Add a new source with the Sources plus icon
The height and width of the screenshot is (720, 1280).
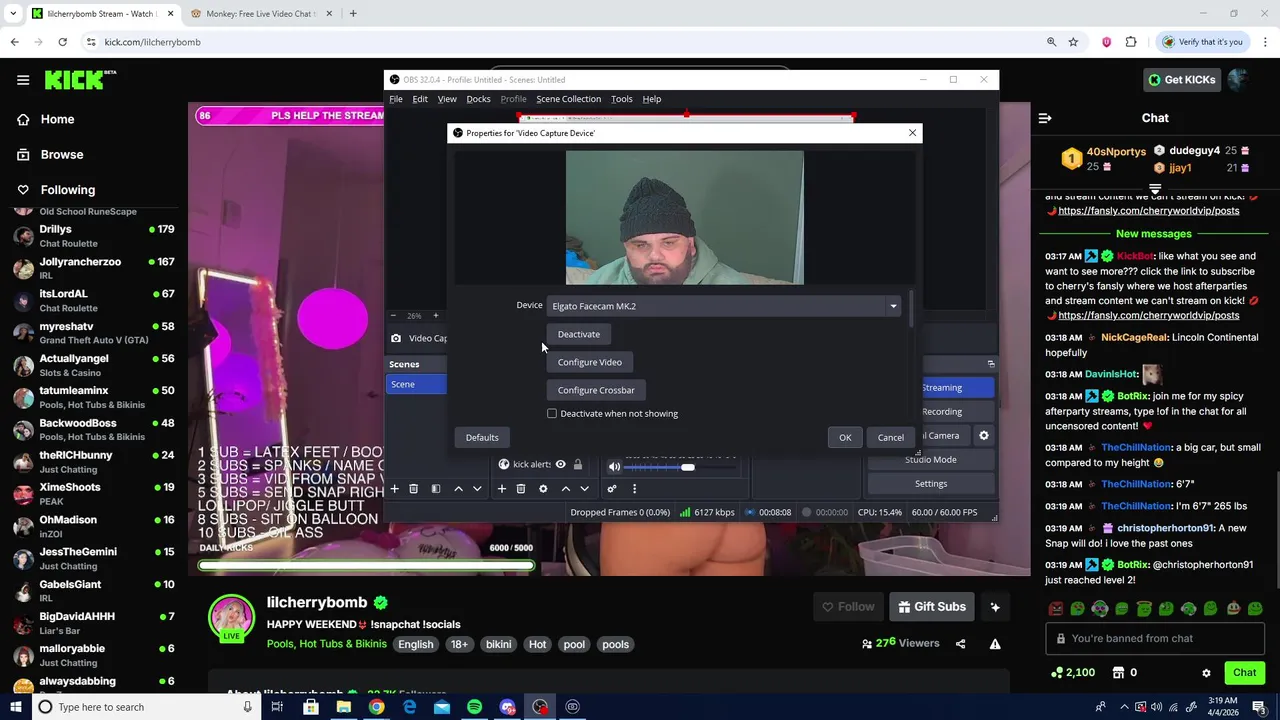point(502,489)
